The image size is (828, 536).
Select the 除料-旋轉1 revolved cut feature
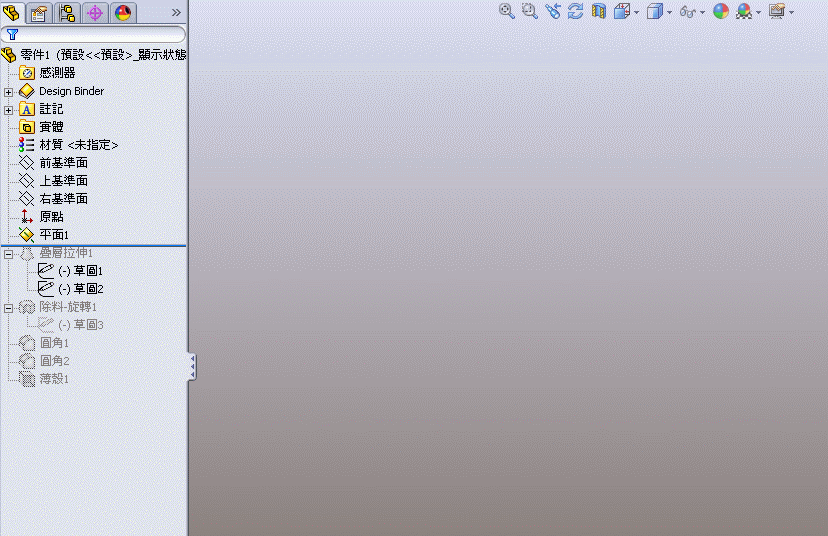pyautogui.click(x=58, y=307)
